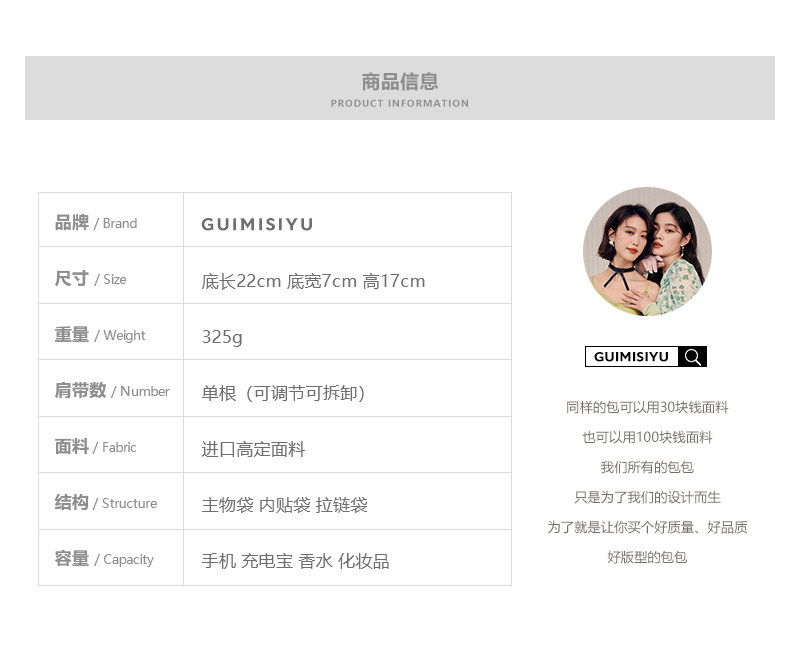800x647 pixels.
Task: Select the 肩带数 / Number row label
Action: point(112,390)
